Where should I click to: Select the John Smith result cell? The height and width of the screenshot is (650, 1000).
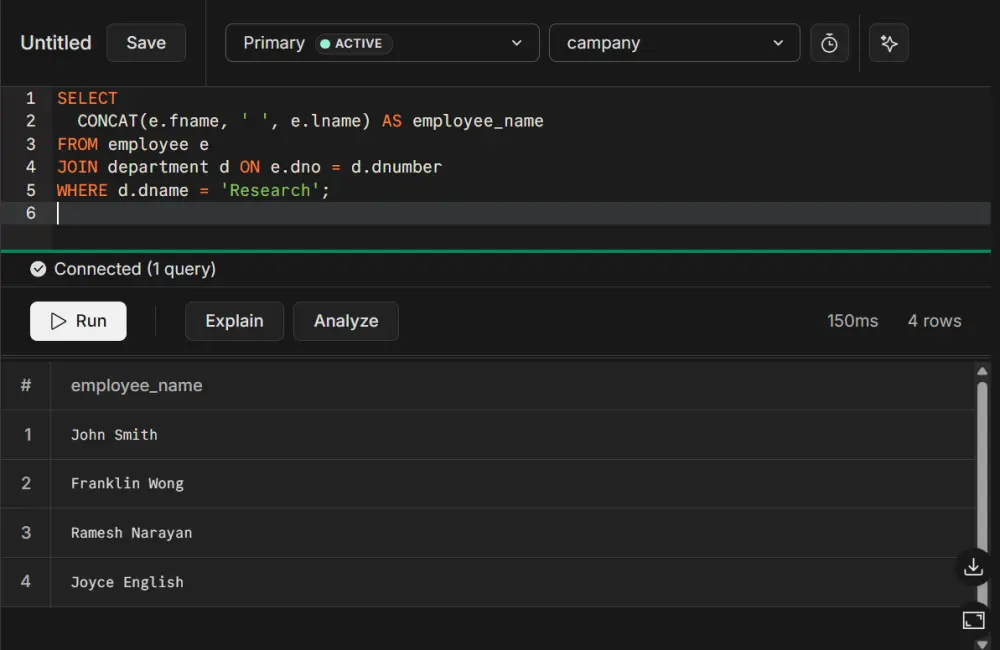tap(114, 434)
